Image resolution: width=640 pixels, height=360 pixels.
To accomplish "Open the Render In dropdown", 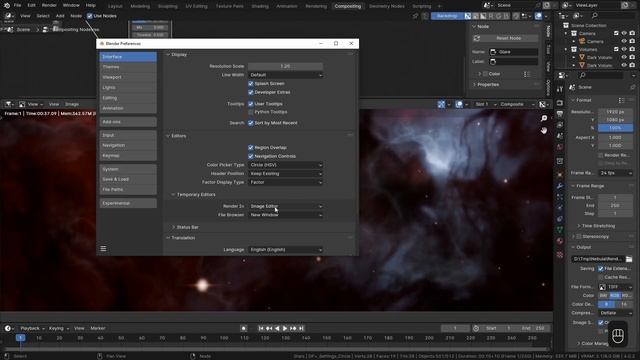I will click(x=285, y=206).
